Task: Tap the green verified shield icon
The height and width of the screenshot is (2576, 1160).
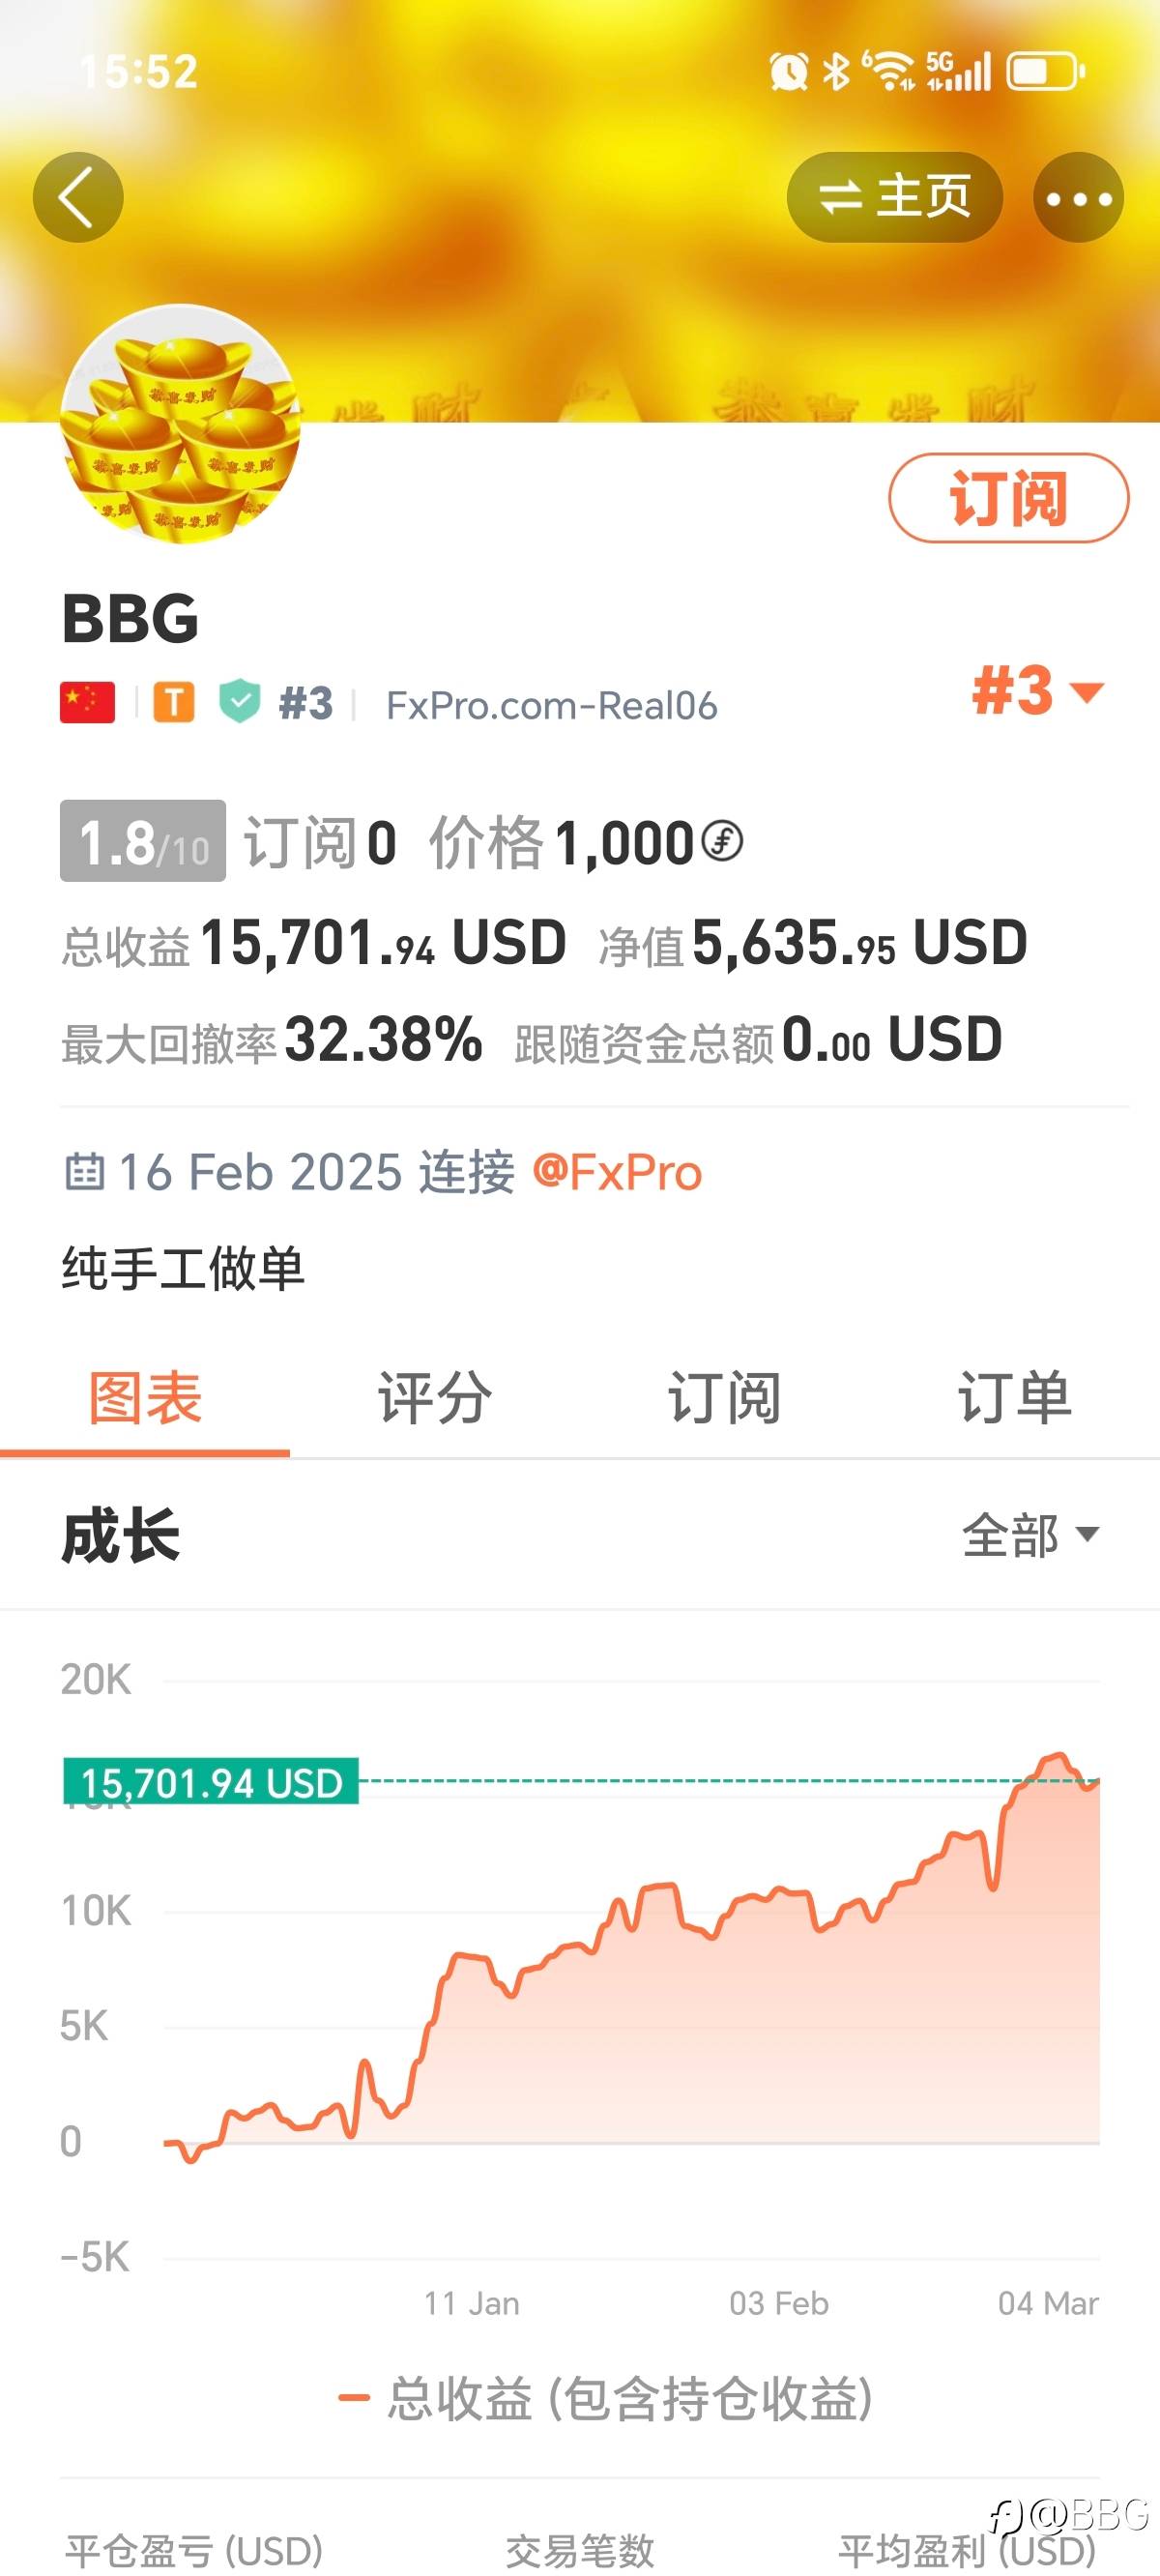Action: [x=240, y=701]
